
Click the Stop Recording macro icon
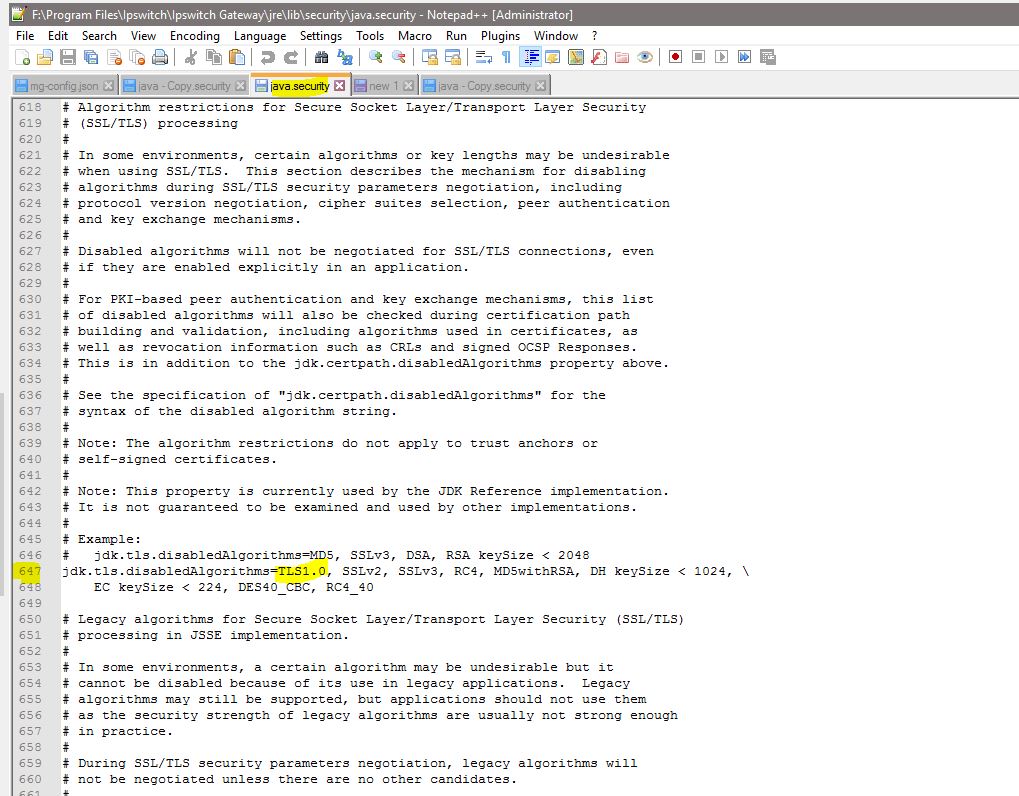click(x=699, y=57)
